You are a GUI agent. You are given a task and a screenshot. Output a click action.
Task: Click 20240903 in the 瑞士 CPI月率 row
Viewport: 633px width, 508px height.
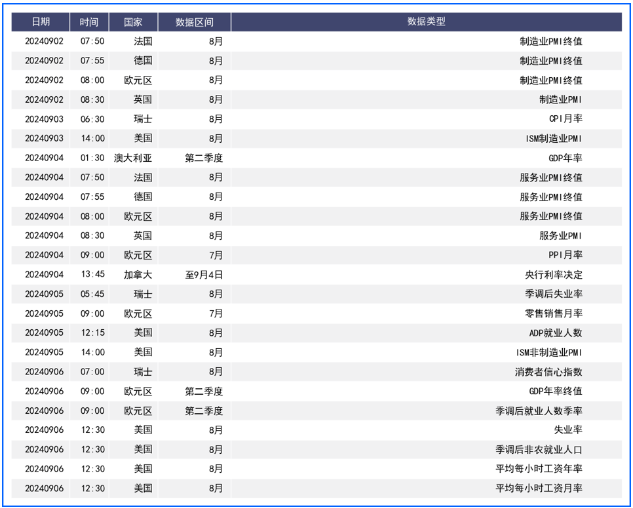44,119
